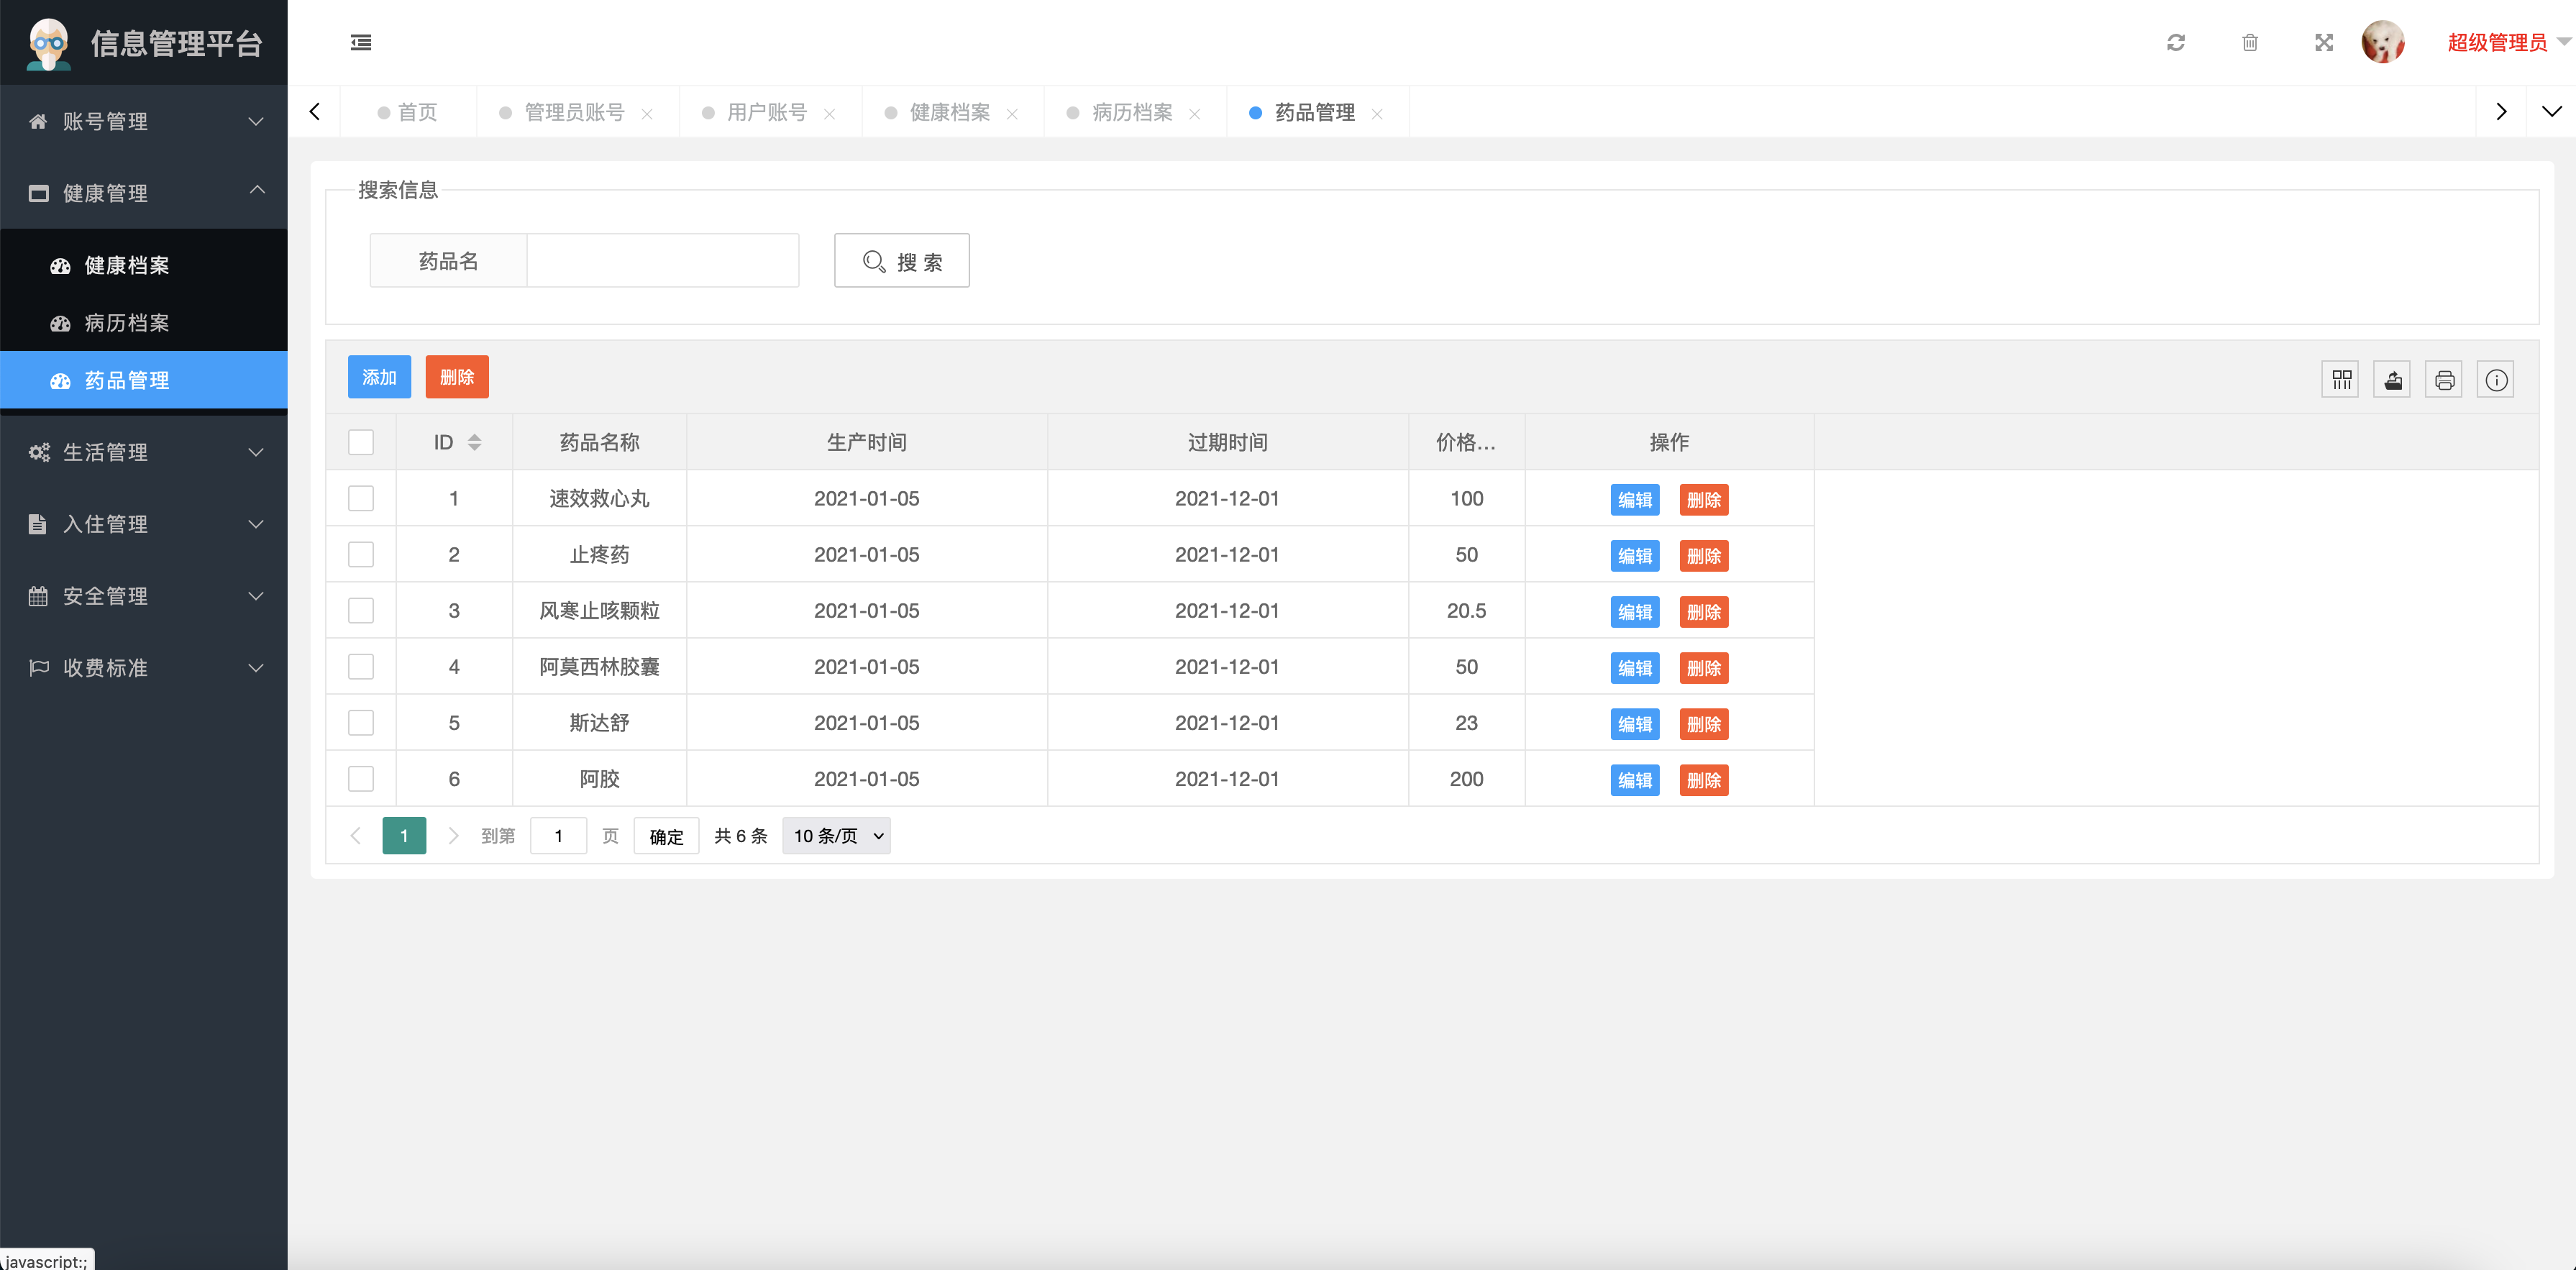2576x1270 pixels.
Task: Click the info circle icon in toolbar
Action: (2496, 379)
